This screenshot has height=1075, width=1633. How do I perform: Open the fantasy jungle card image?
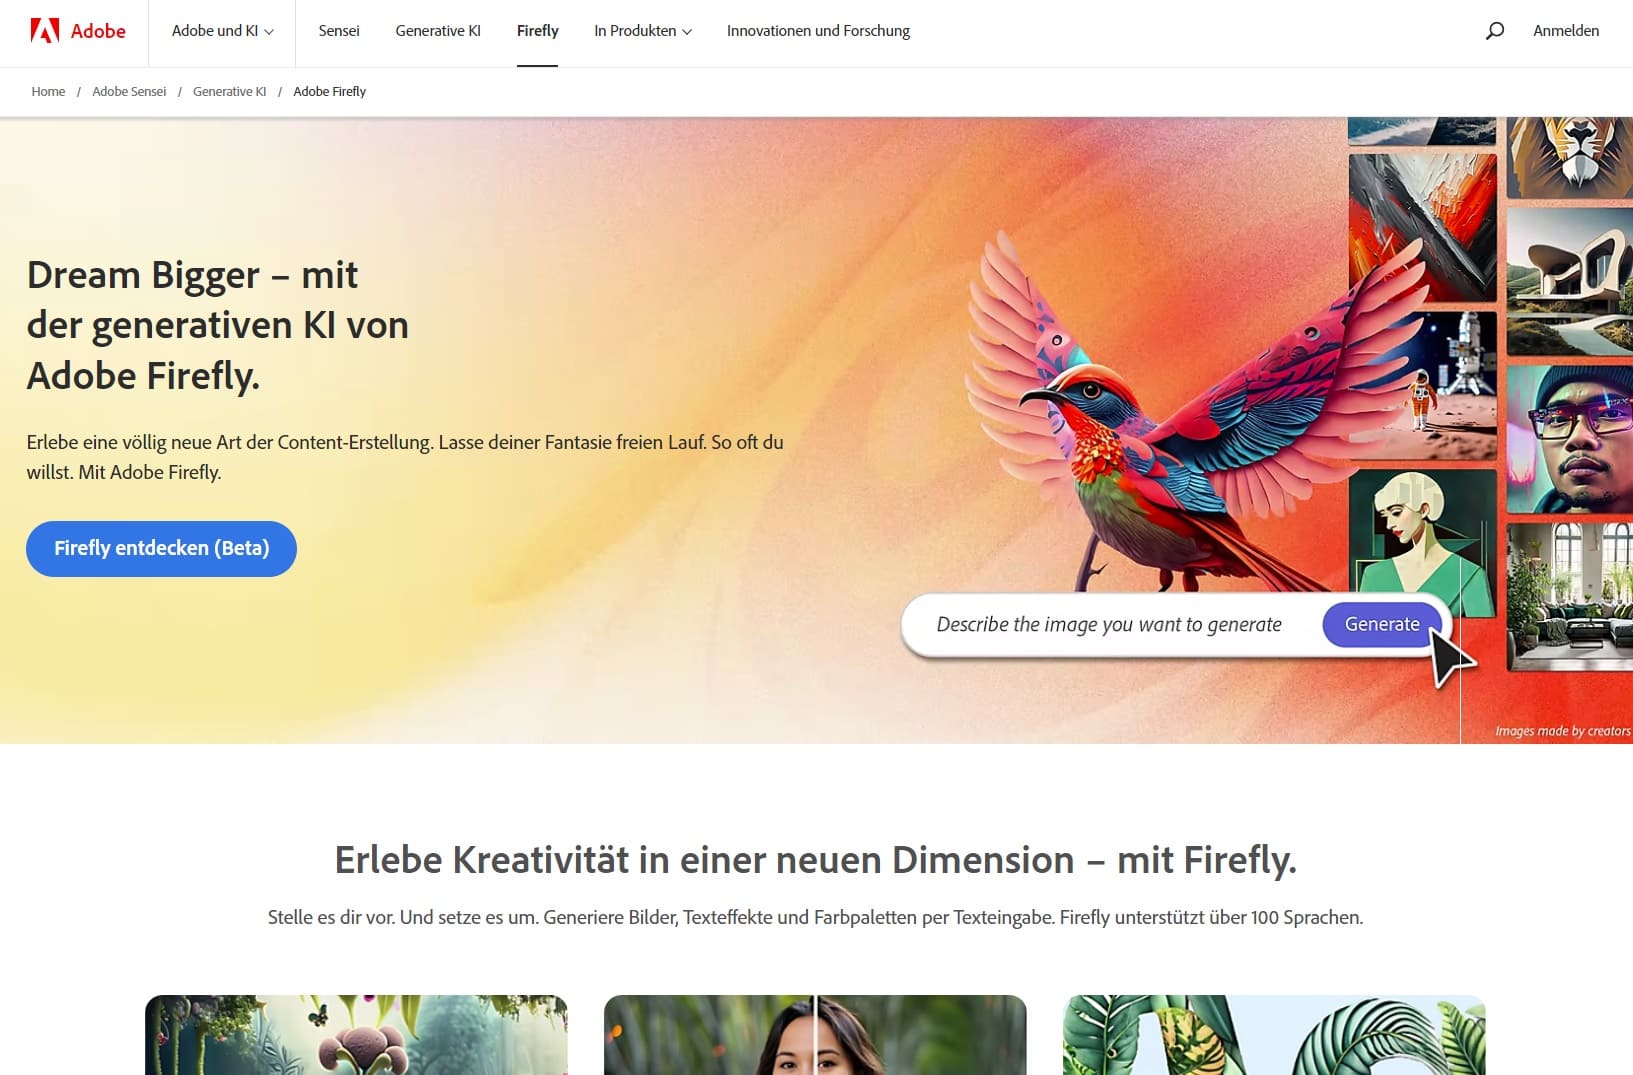click(356, 1035)
